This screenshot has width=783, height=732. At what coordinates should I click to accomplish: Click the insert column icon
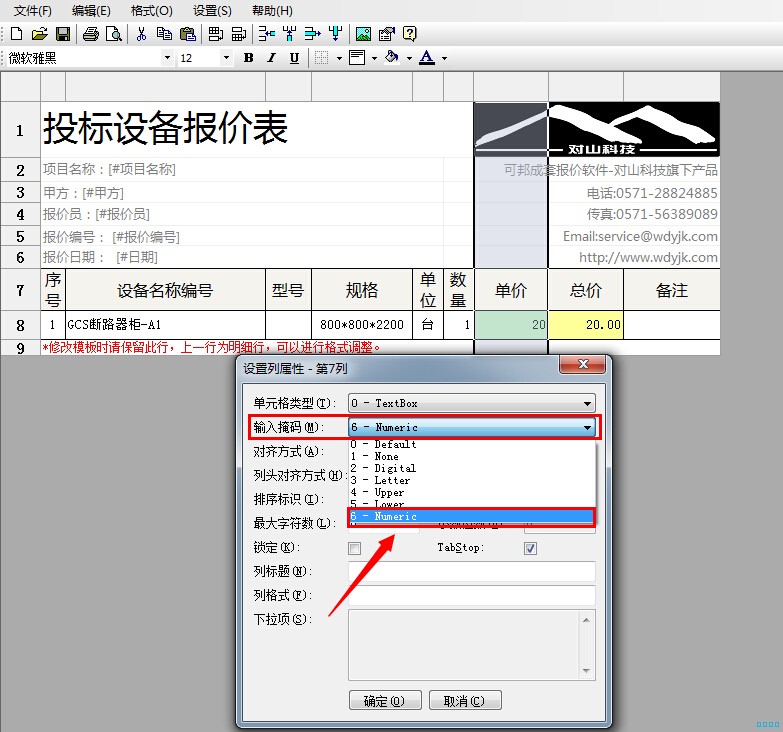[290, 34]
